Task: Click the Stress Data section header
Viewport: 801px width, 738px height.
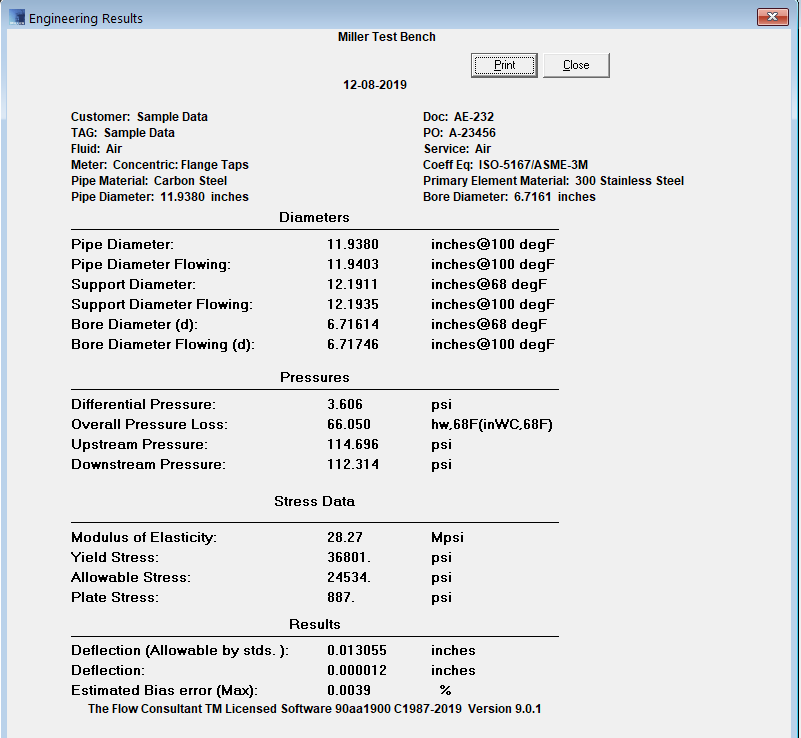Action: point(314,501)
